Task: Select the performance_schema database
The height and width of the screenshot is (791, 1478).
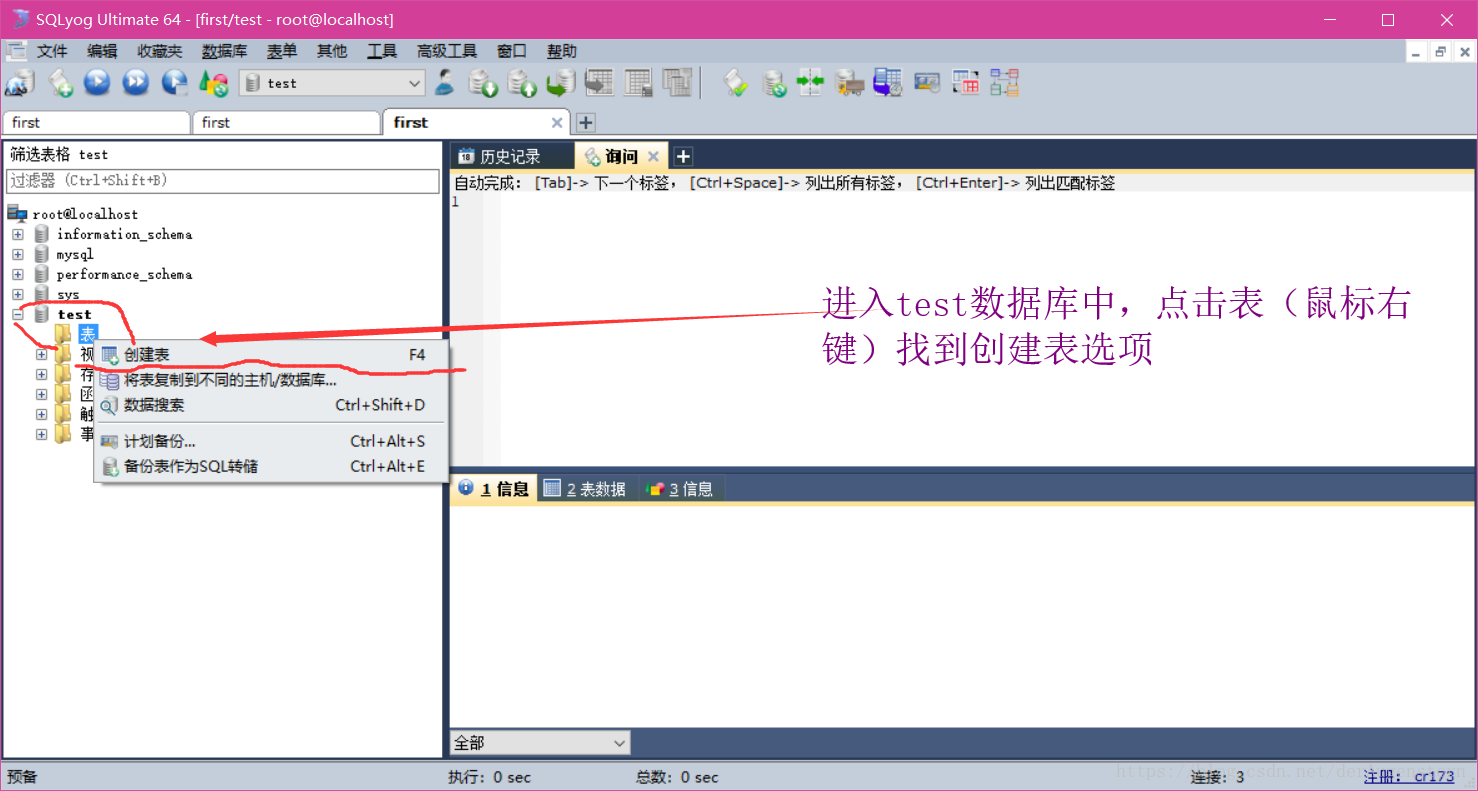Action: click(x=124, y=274)
